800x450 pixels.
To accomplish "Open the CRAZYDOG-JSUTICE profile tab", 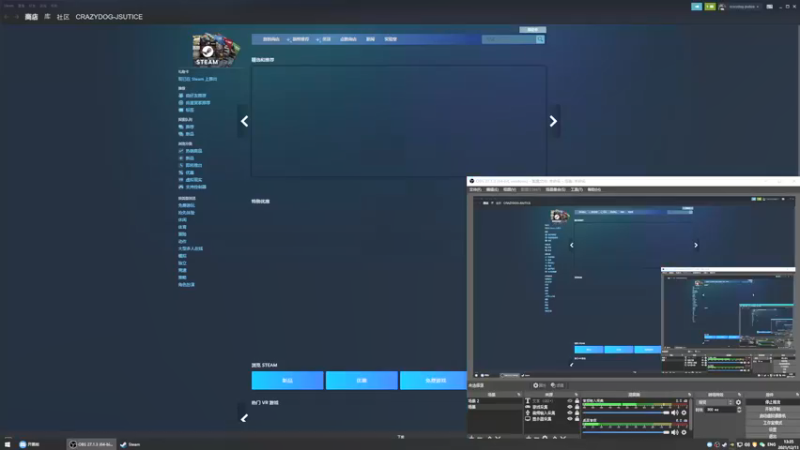I will (x=109, y=17).
